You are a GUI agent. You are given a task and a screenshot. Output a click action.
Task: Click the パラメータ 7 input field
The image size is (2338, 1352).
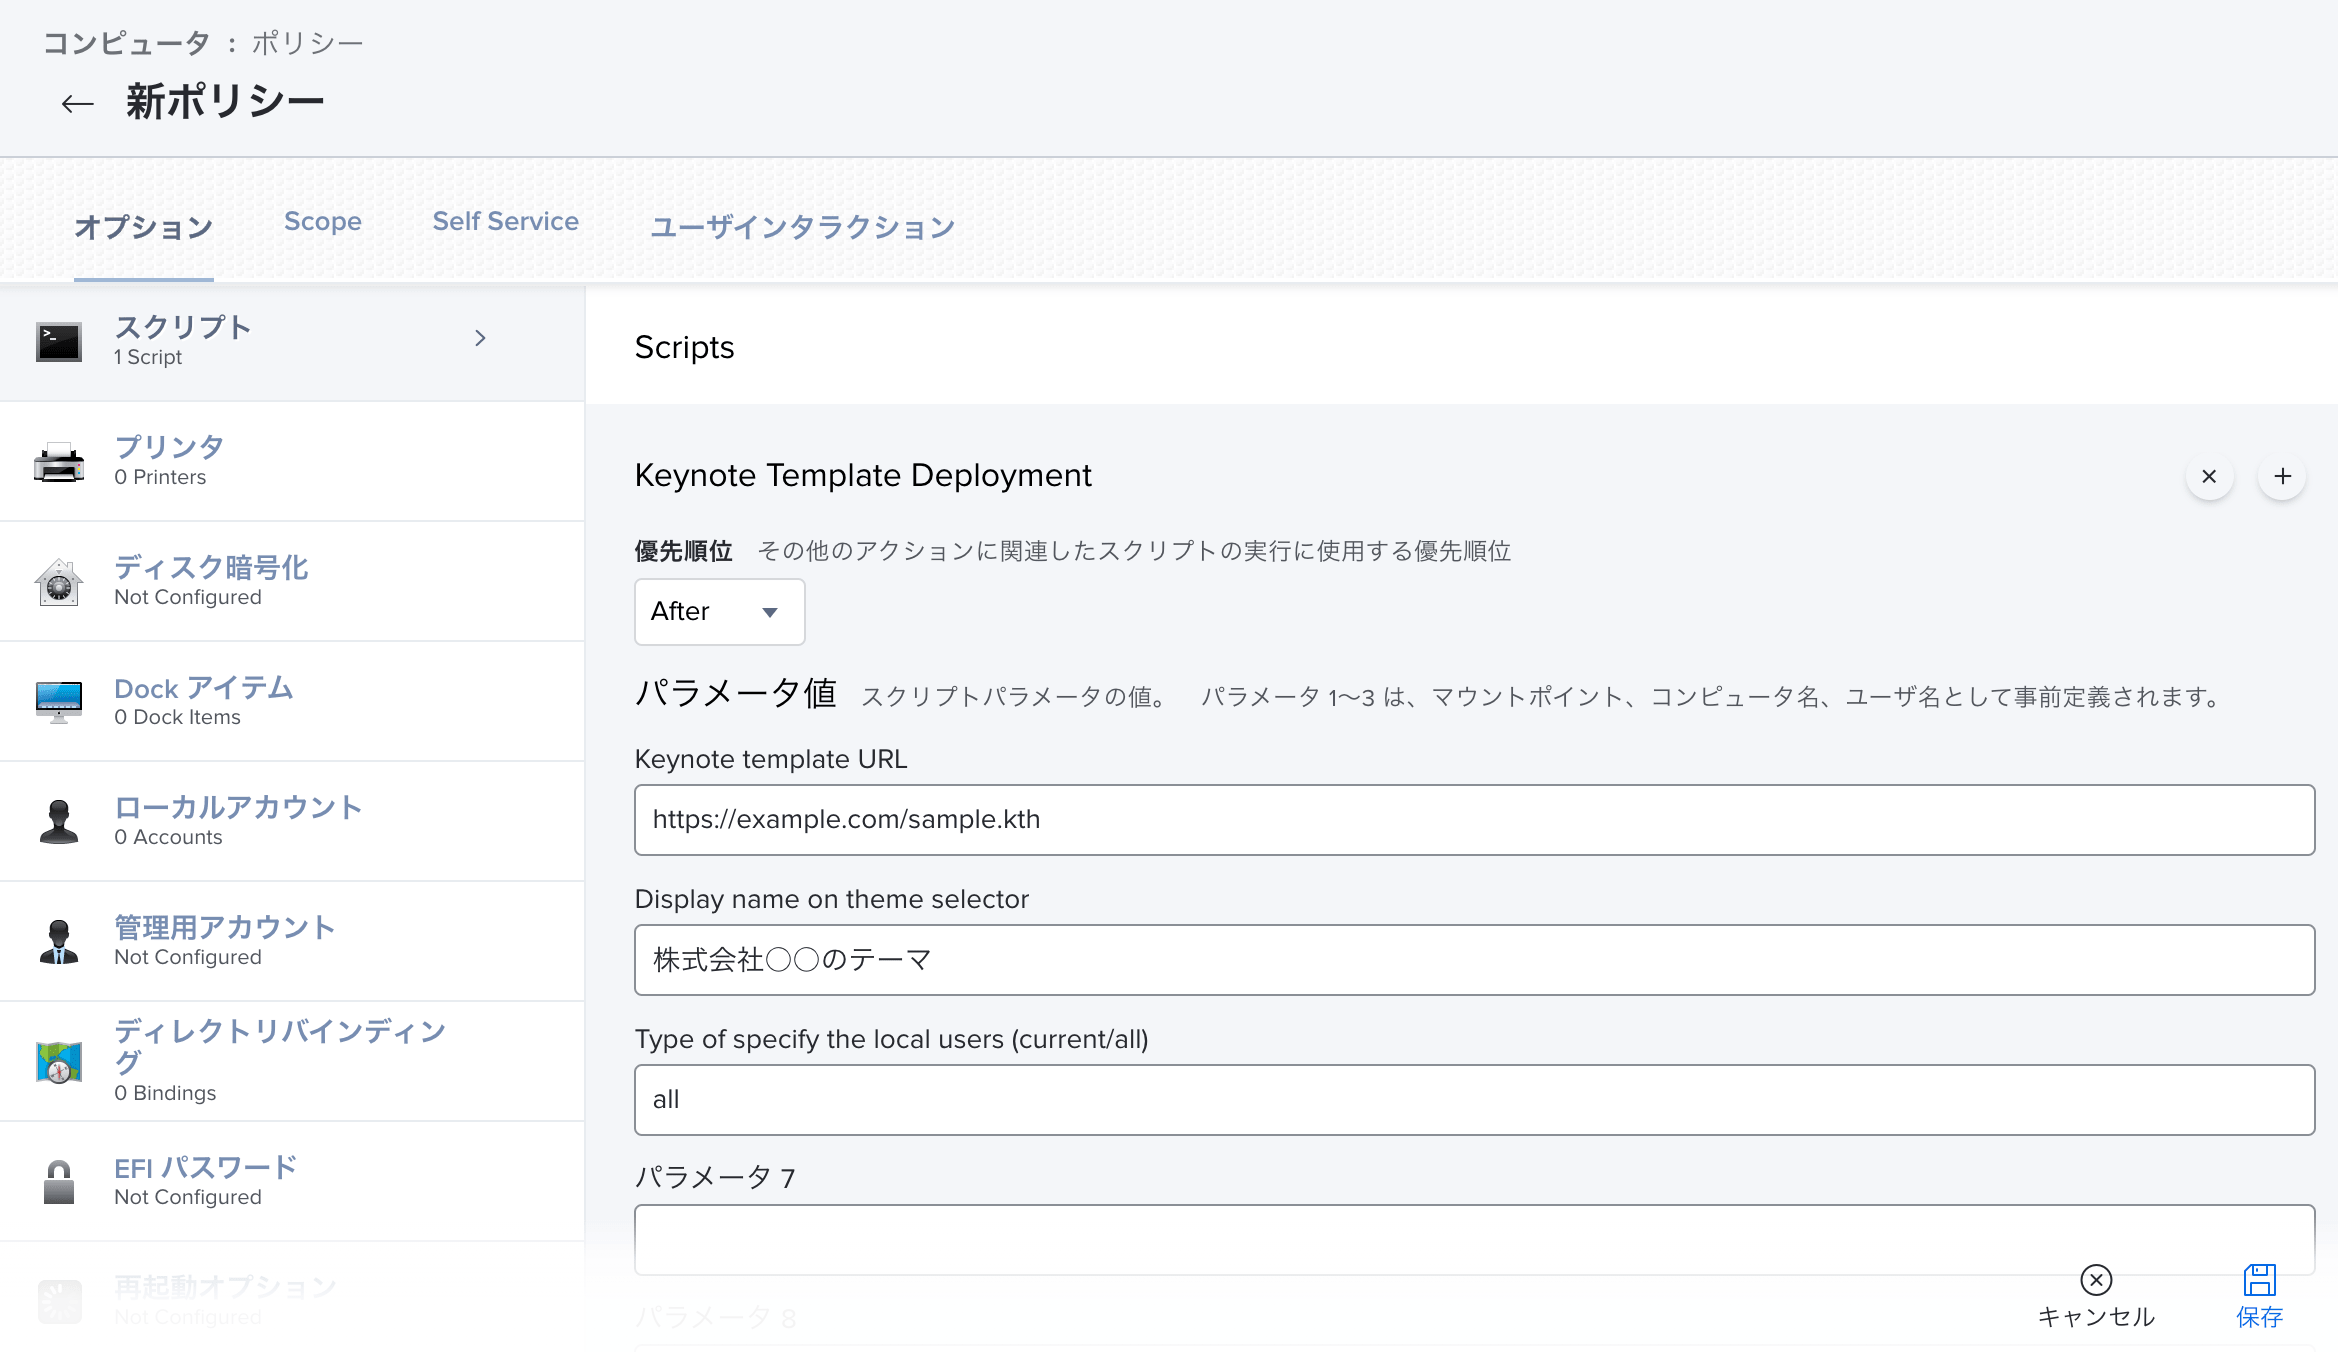(x=1474, y=1240)
